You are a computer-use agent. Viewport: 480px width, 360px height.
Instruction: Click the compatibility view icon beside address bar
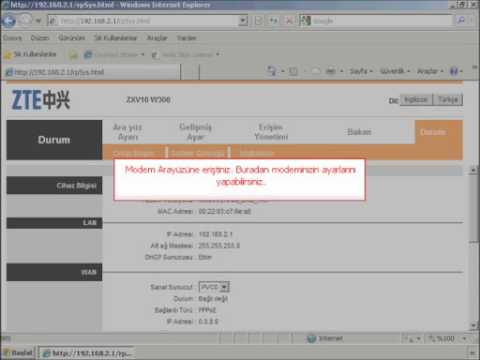click(x=259, y=21)
